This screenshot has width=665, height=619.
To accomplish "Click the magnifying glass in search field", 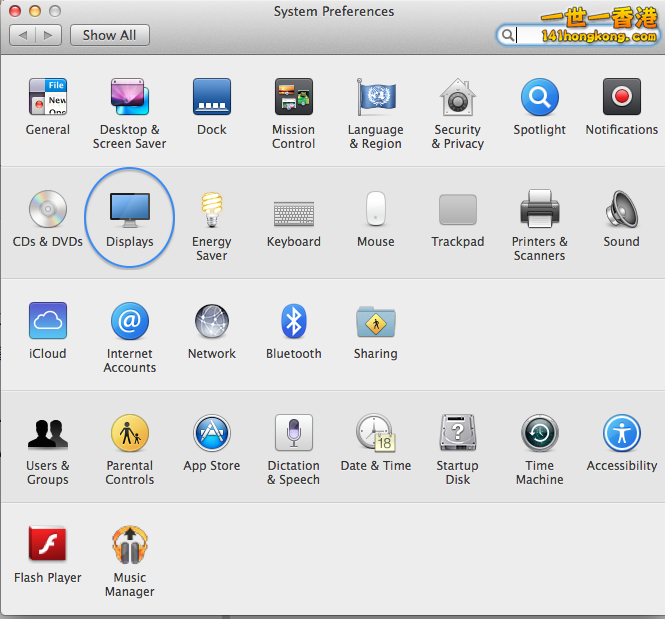I will pos(507,35).
